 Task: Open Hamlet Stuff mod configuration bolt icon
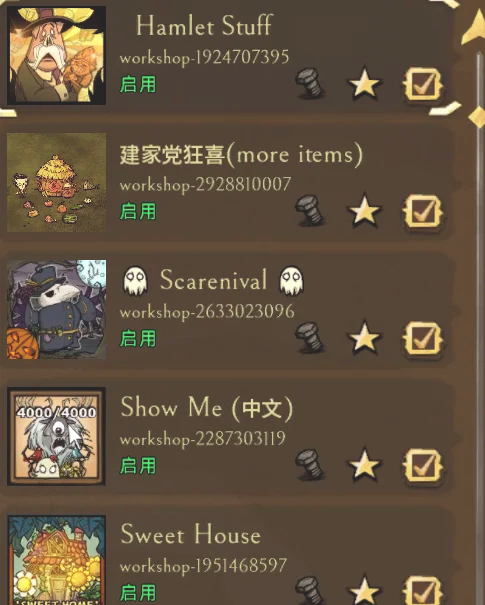[309, 83]
